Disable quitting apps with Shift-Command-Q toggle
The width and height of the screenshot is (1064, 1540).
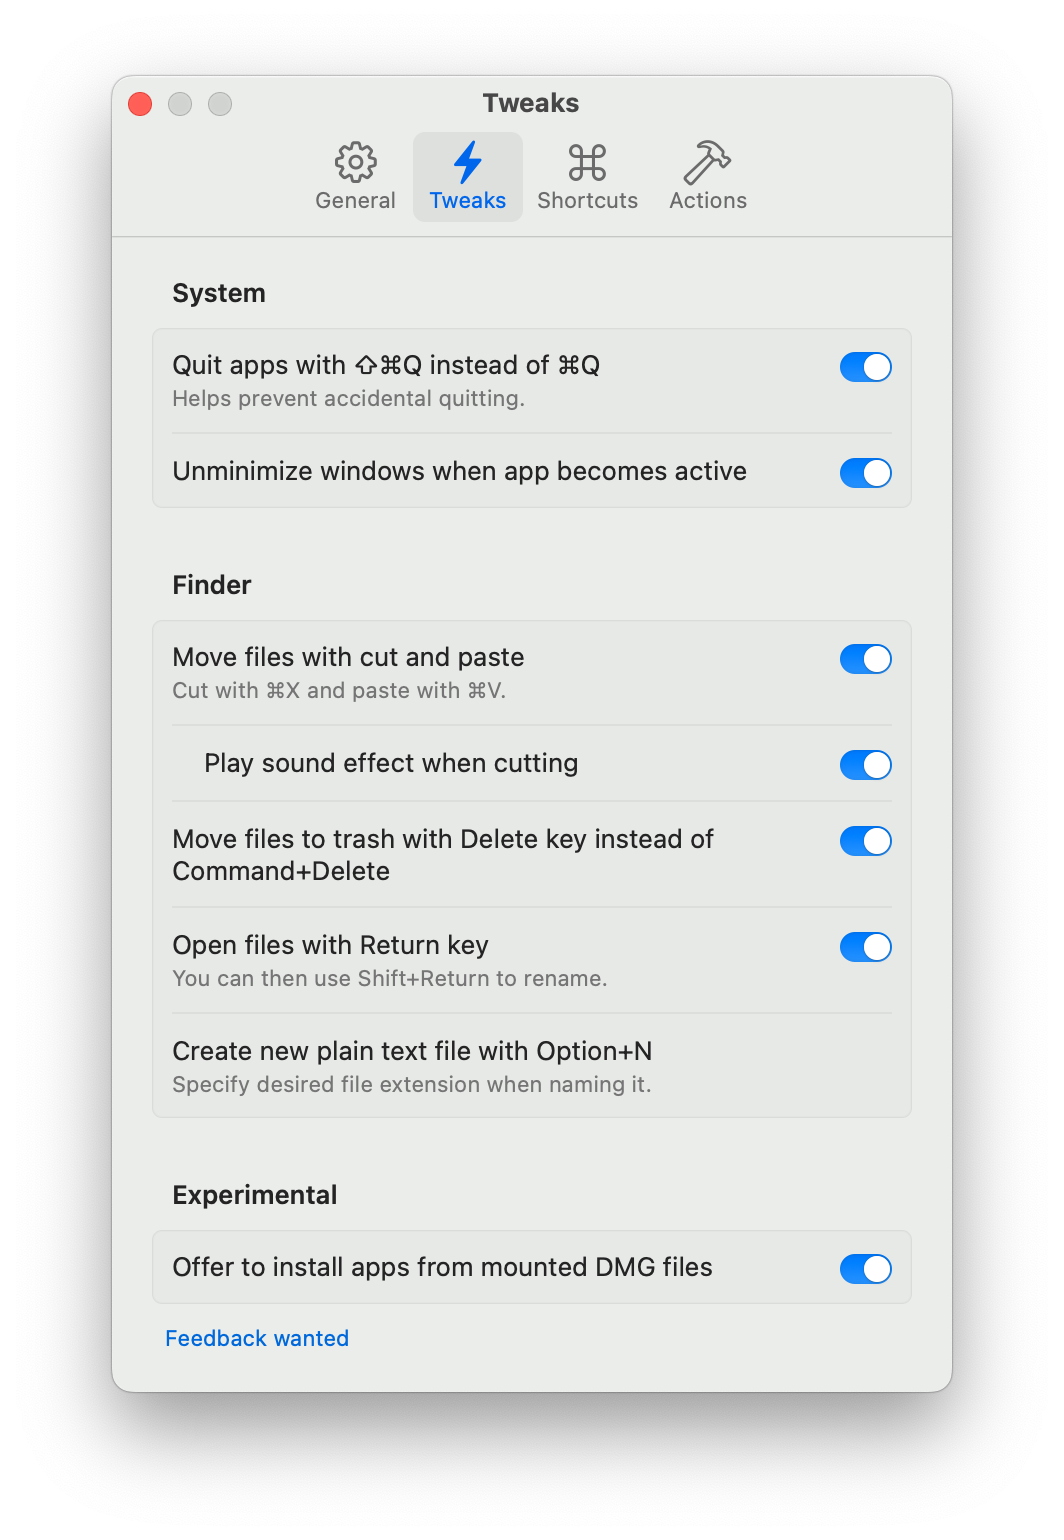coord(865,367)
